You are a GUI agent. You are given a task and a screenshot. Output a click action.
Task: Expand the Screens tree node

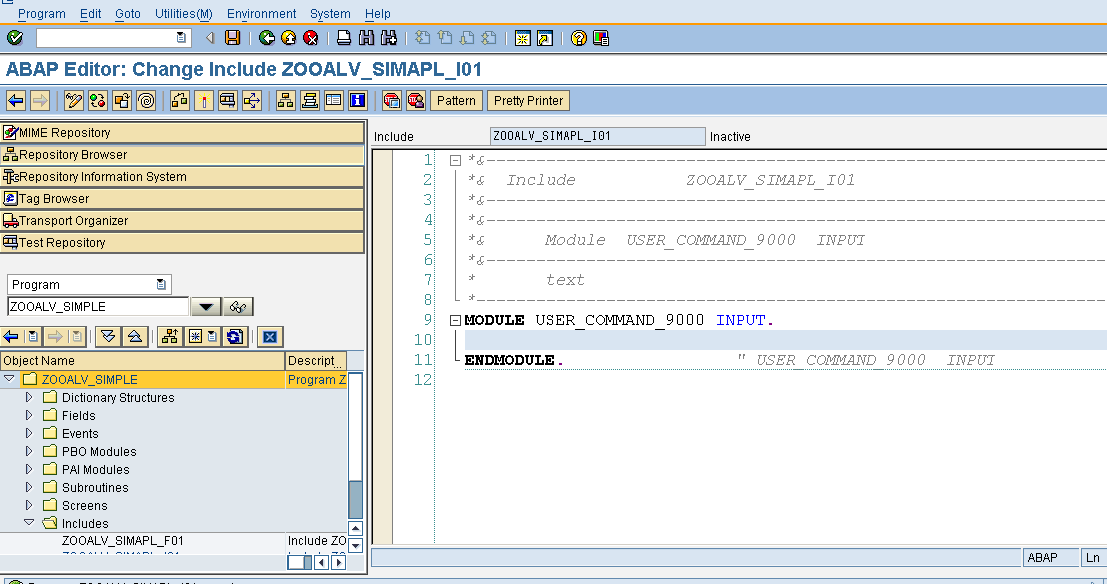(29, 505)
